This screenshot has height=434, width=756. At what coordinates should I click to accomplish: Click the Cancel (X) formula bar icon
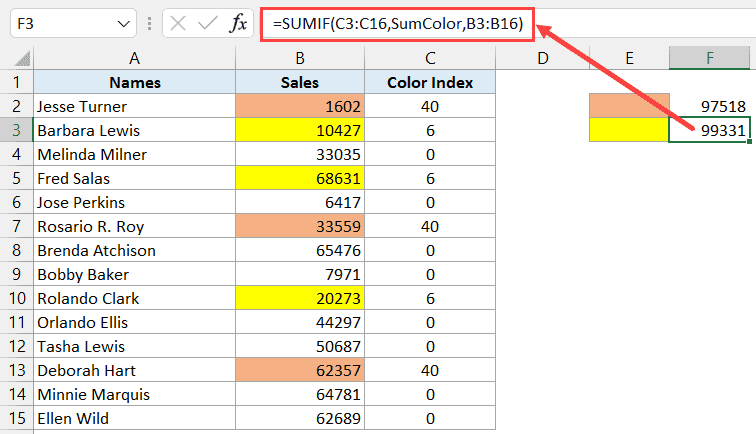178,23
